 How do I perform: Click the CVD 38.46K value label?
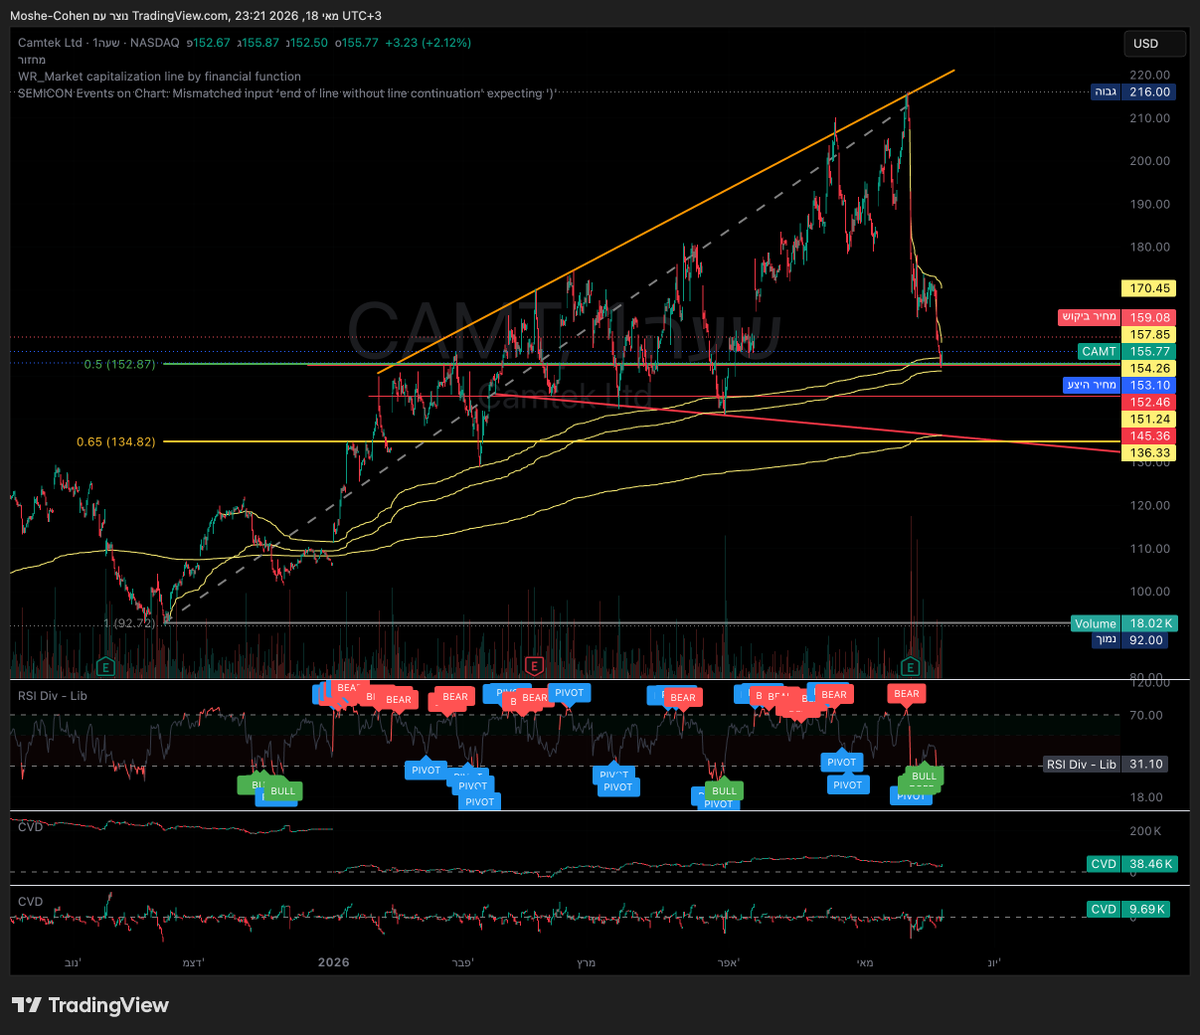click(1132, 863)
